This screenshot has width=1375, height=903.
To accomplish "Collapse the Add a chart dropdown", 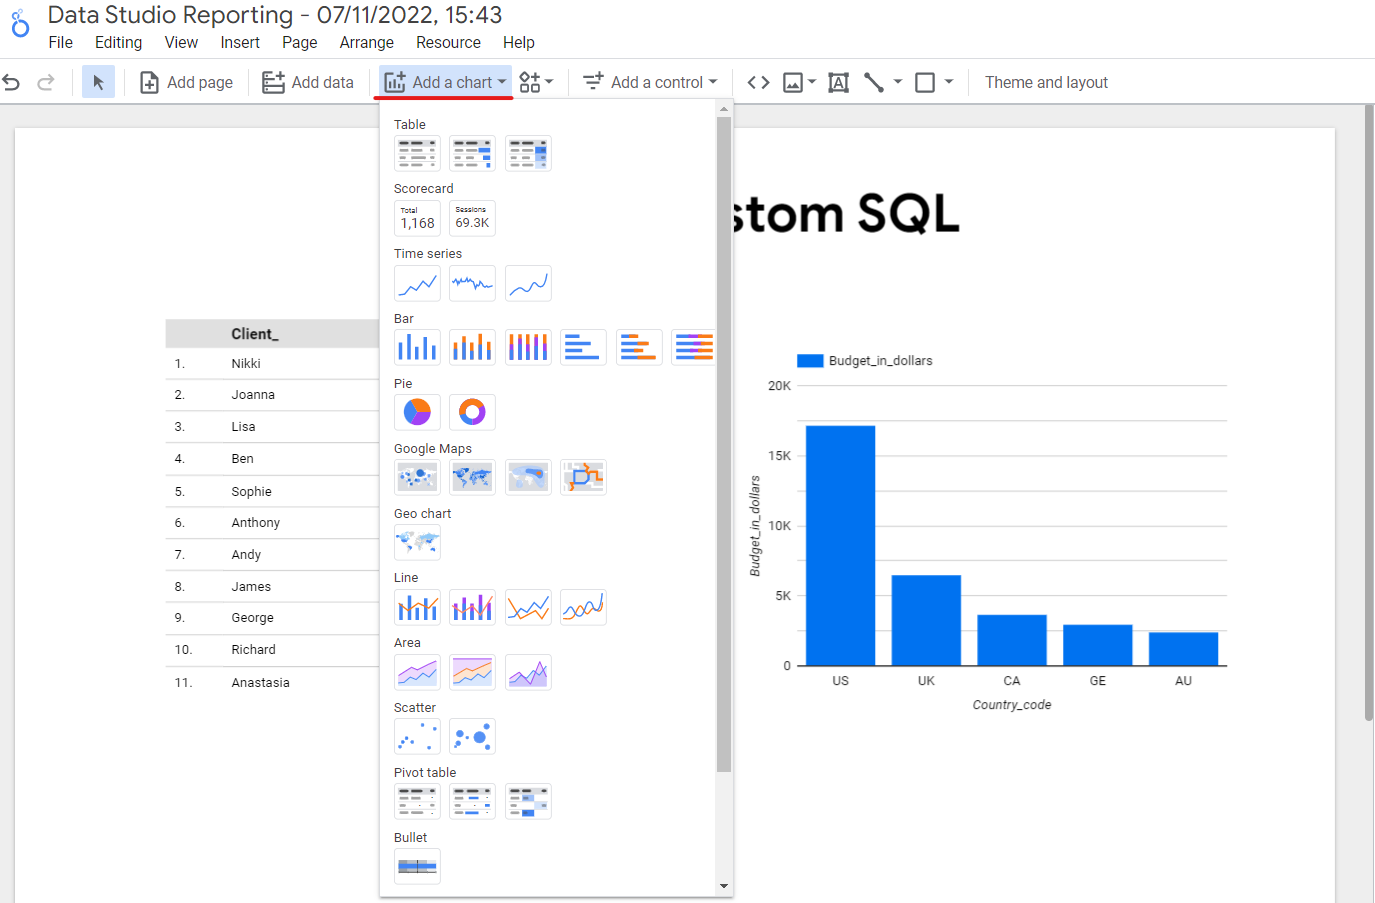I will point(445,82).
